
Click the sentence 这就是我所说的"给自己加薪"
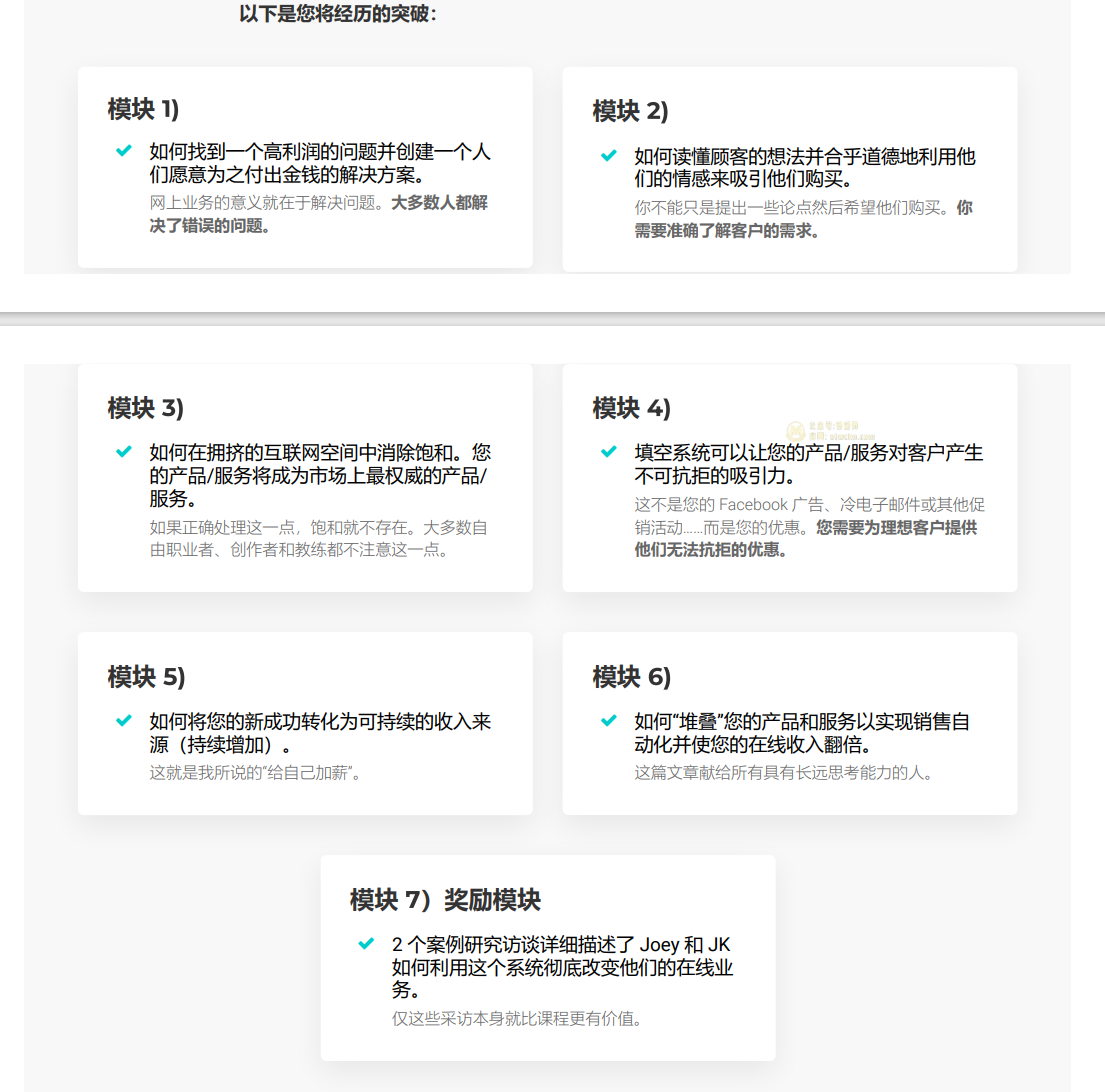255,772
